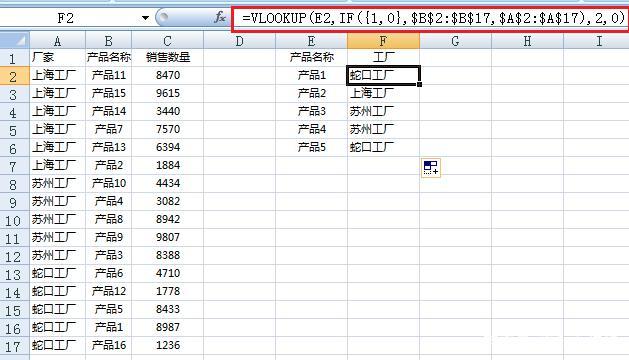
Task: Click cell B1 产品名称 header
Action: pos(108,58)
